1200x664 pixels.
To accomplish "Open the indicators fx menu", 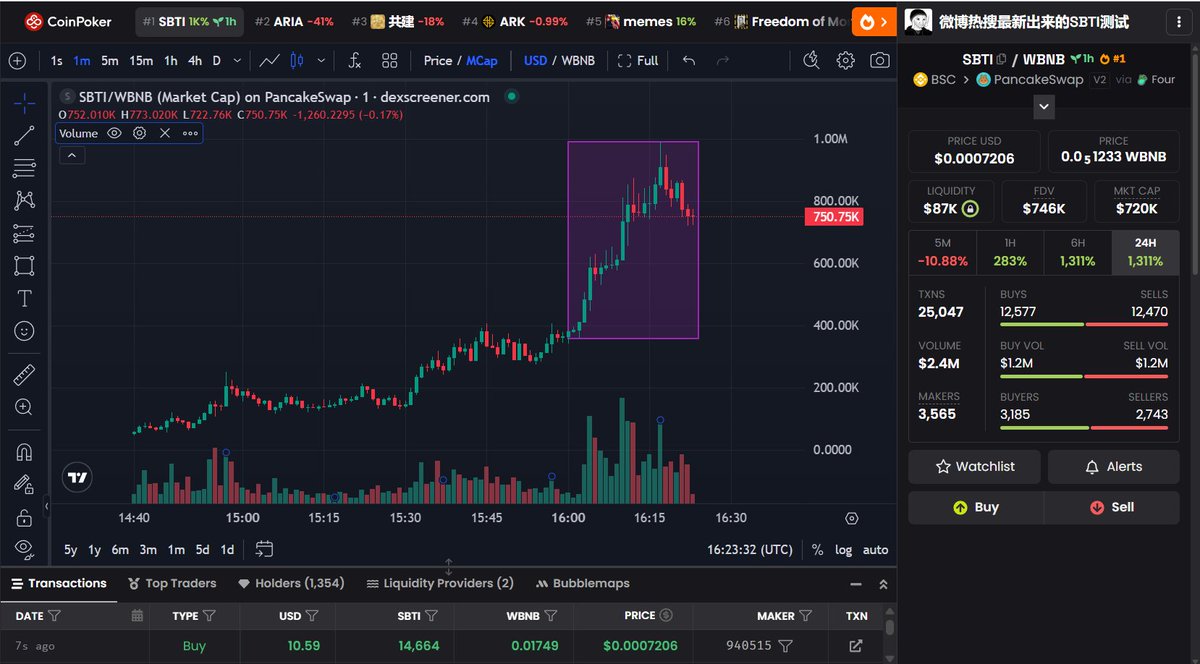I will click(x=354, y=60).
